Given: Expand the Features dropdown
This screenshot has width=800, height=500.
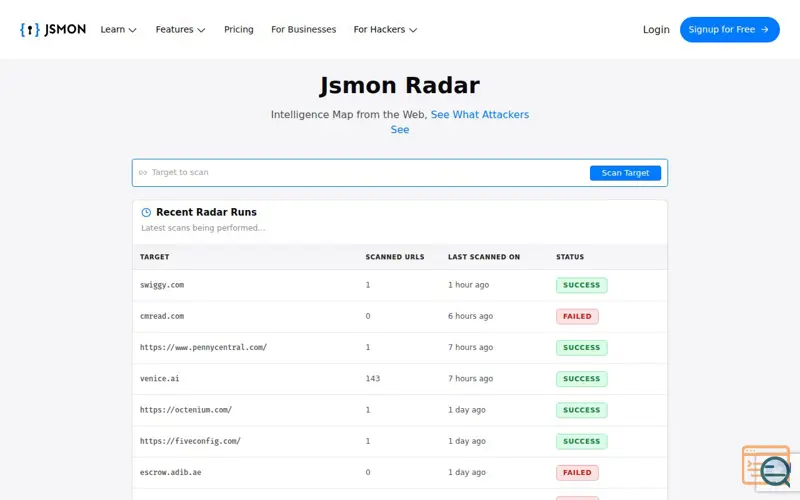Looking at the screenshot, I should click(x=180, y=30).
